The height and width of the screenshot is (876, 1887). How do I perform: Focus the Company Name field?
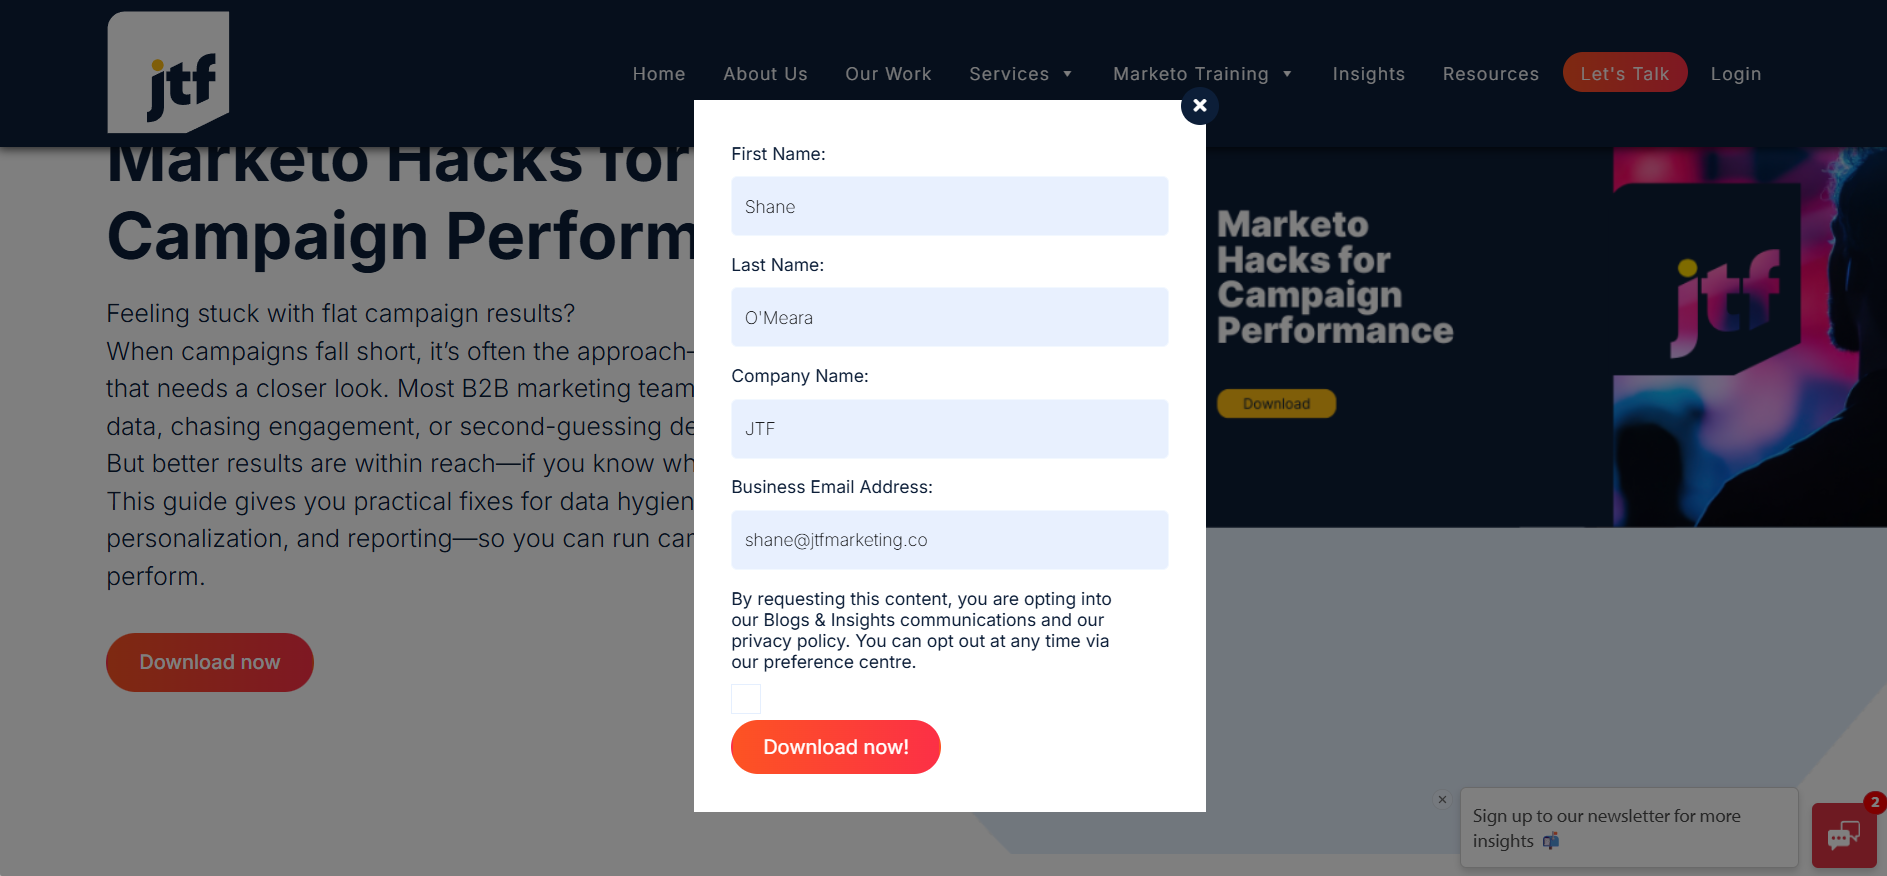point(949,429)
